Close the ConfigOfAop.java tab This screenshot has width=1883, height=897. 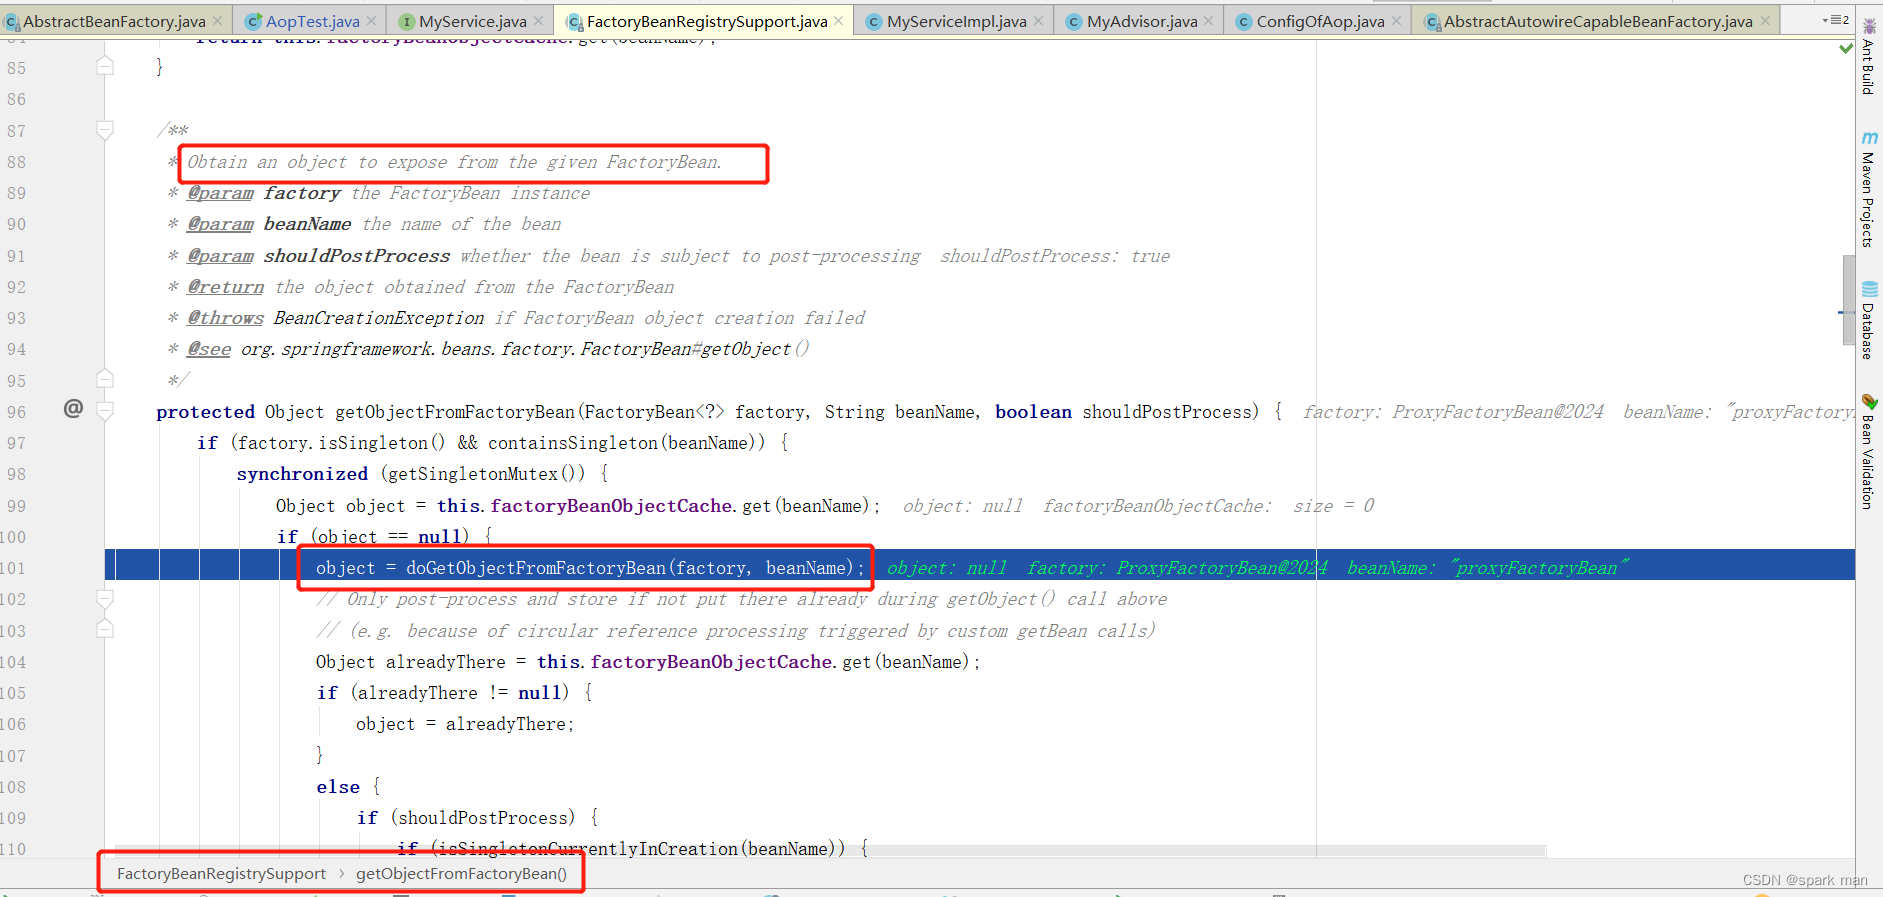[1396, 21]
